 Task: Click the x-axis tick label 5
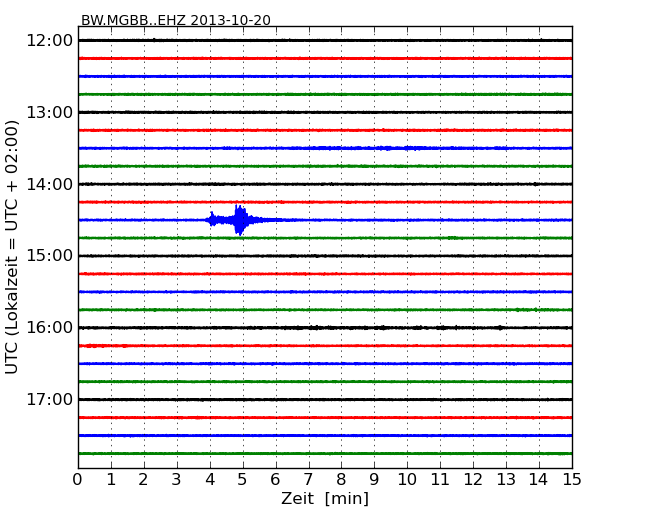pyautogui.click(x=243, y=480)
